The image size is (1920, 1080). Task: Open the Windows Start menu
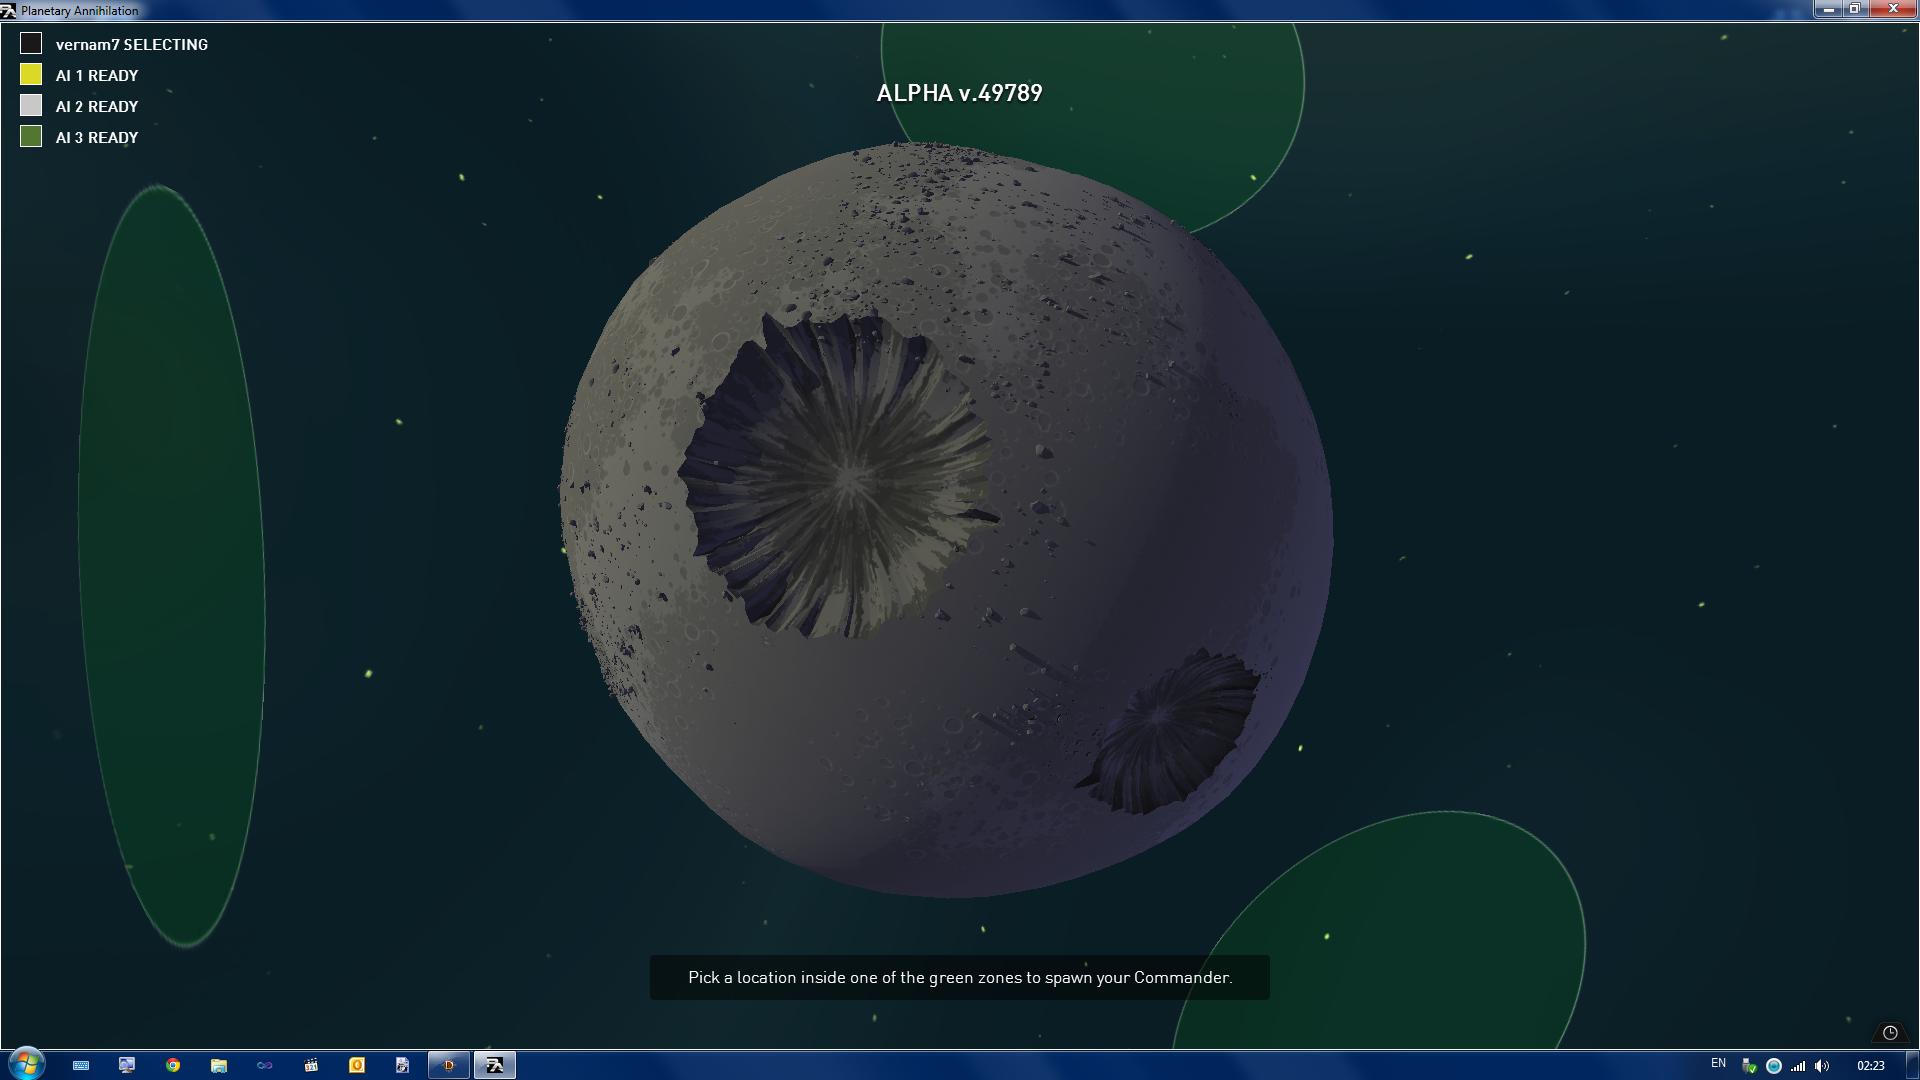[x=26, y=1064]
